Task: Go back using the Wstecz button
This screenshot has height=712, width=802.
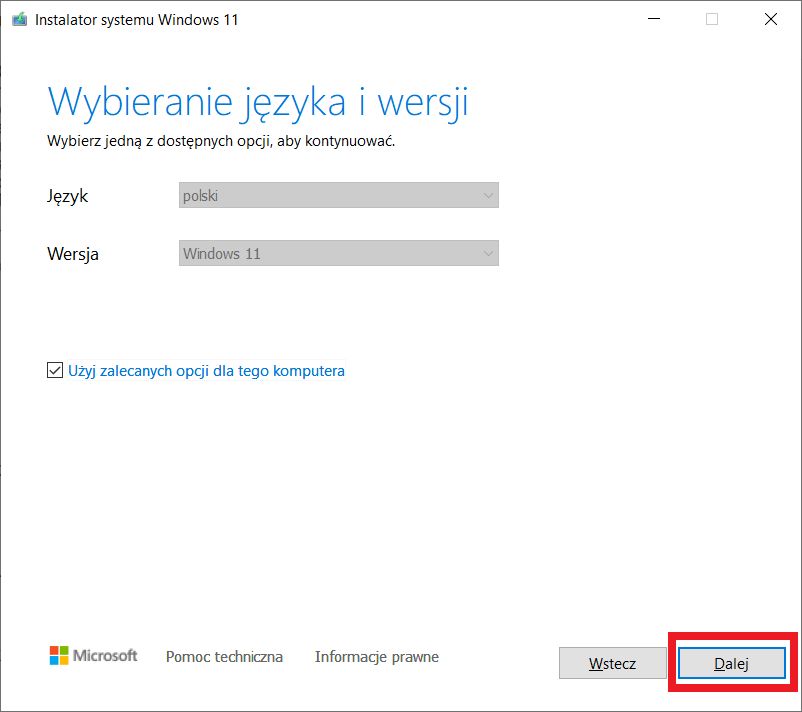Action: point(612,663)
